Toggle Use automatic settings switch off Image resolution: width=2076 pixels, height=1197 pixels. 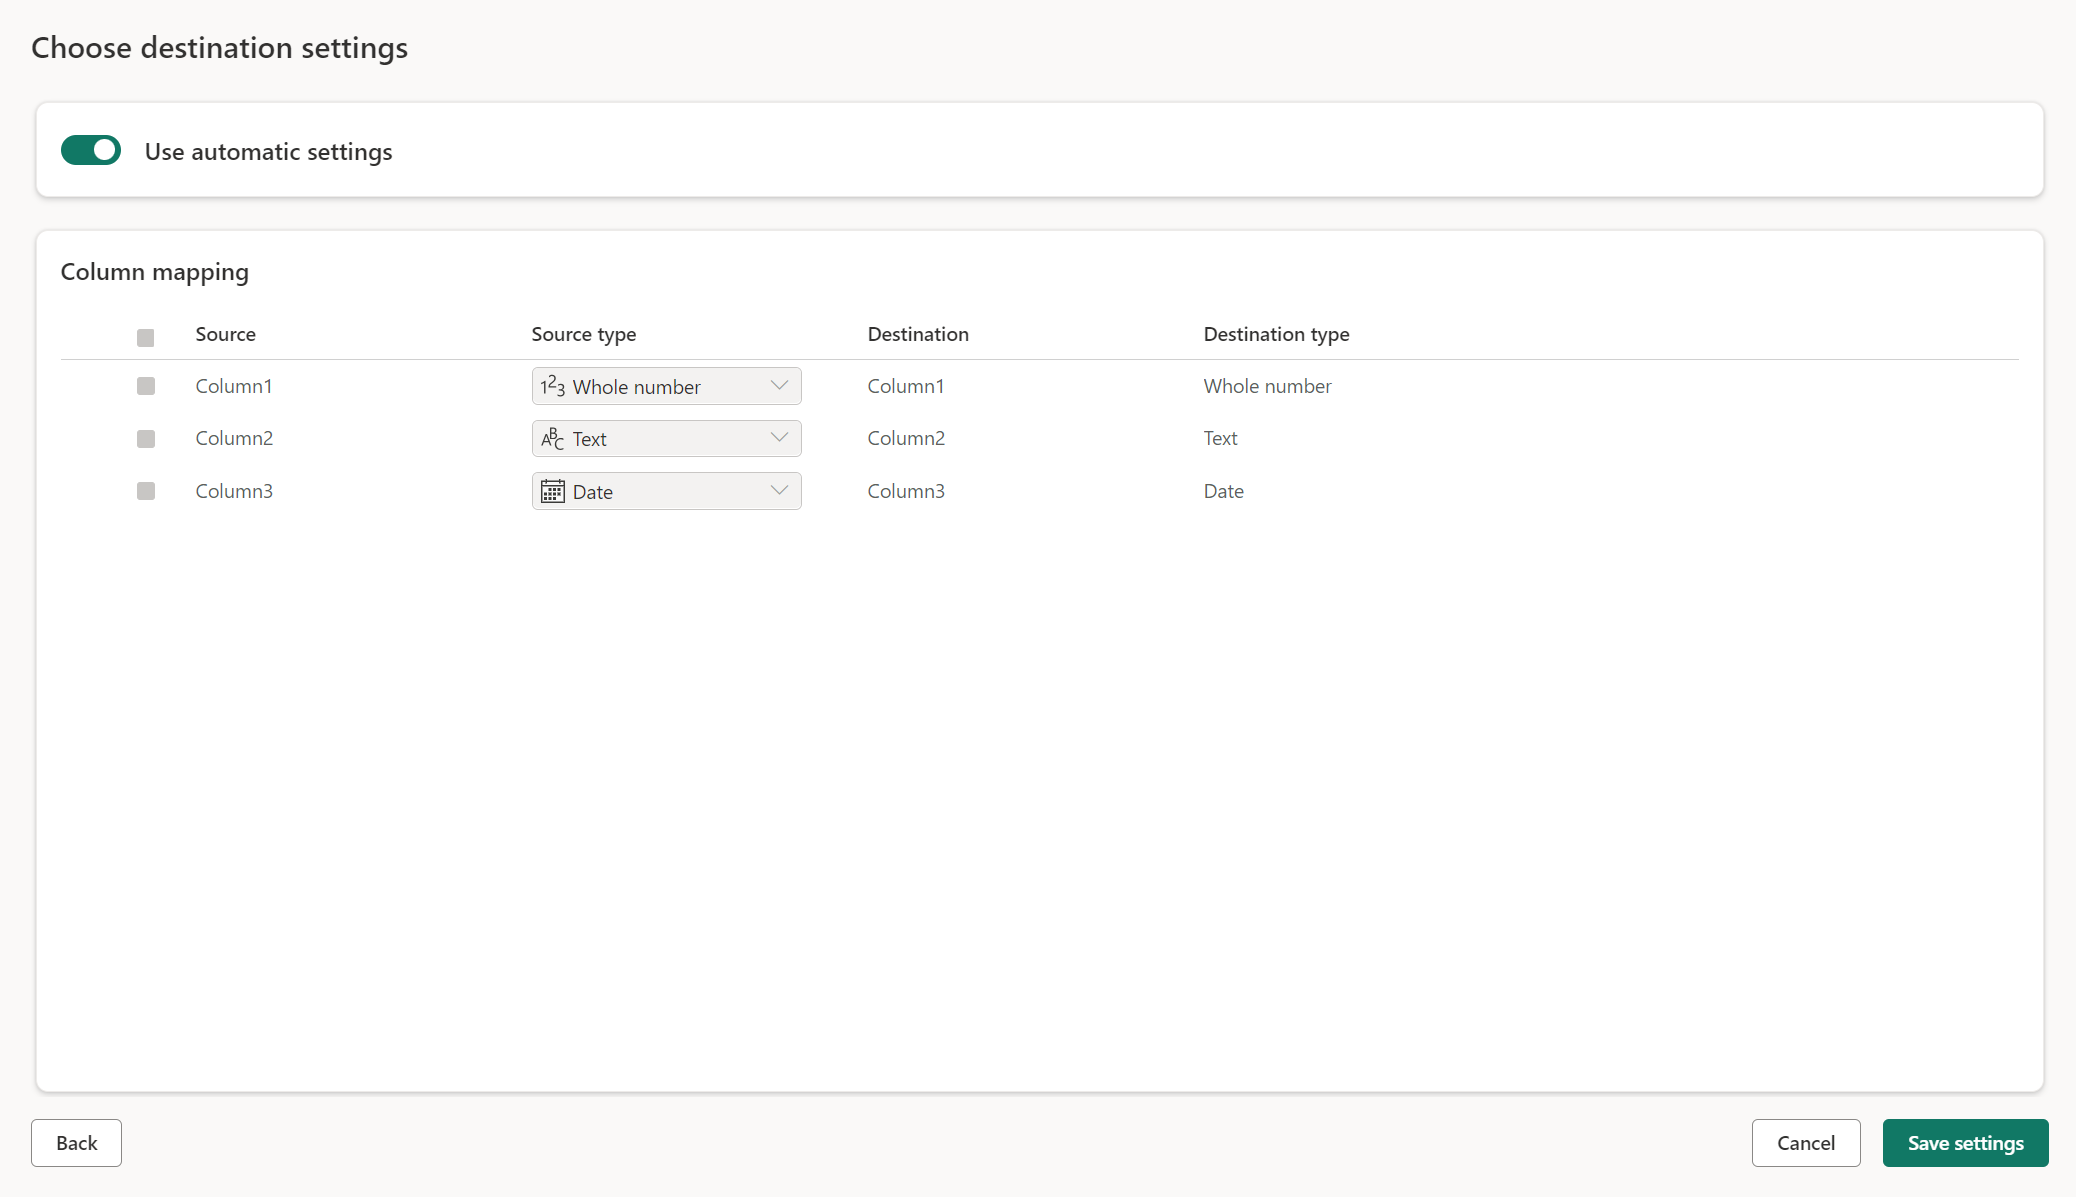[88, 150]
